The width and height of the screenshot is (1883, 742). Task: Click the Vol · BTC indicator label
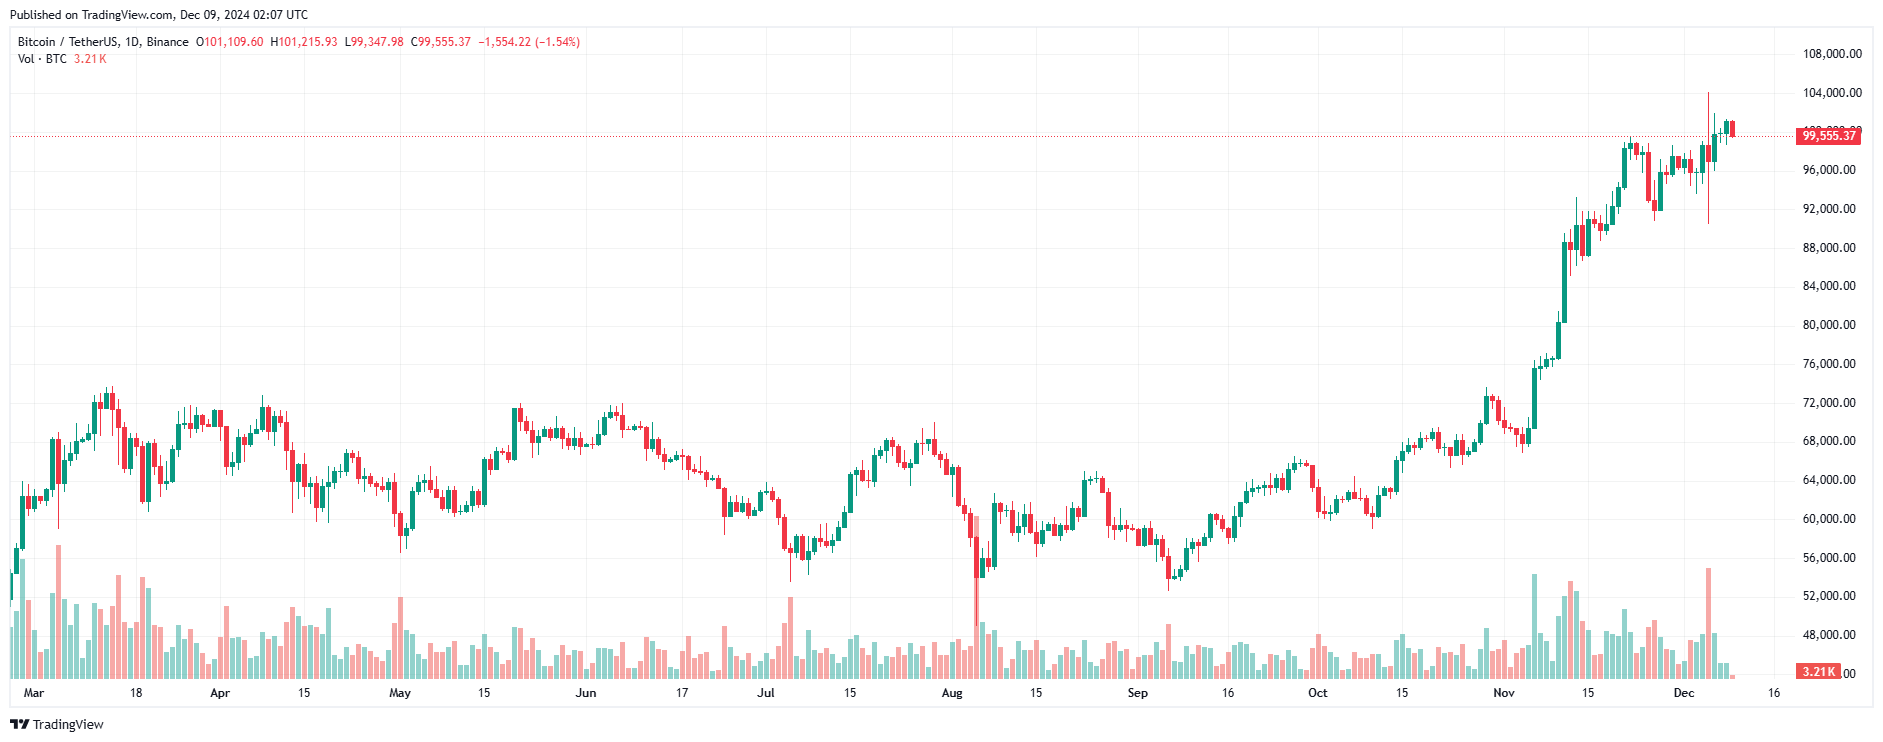click(42, 59)
